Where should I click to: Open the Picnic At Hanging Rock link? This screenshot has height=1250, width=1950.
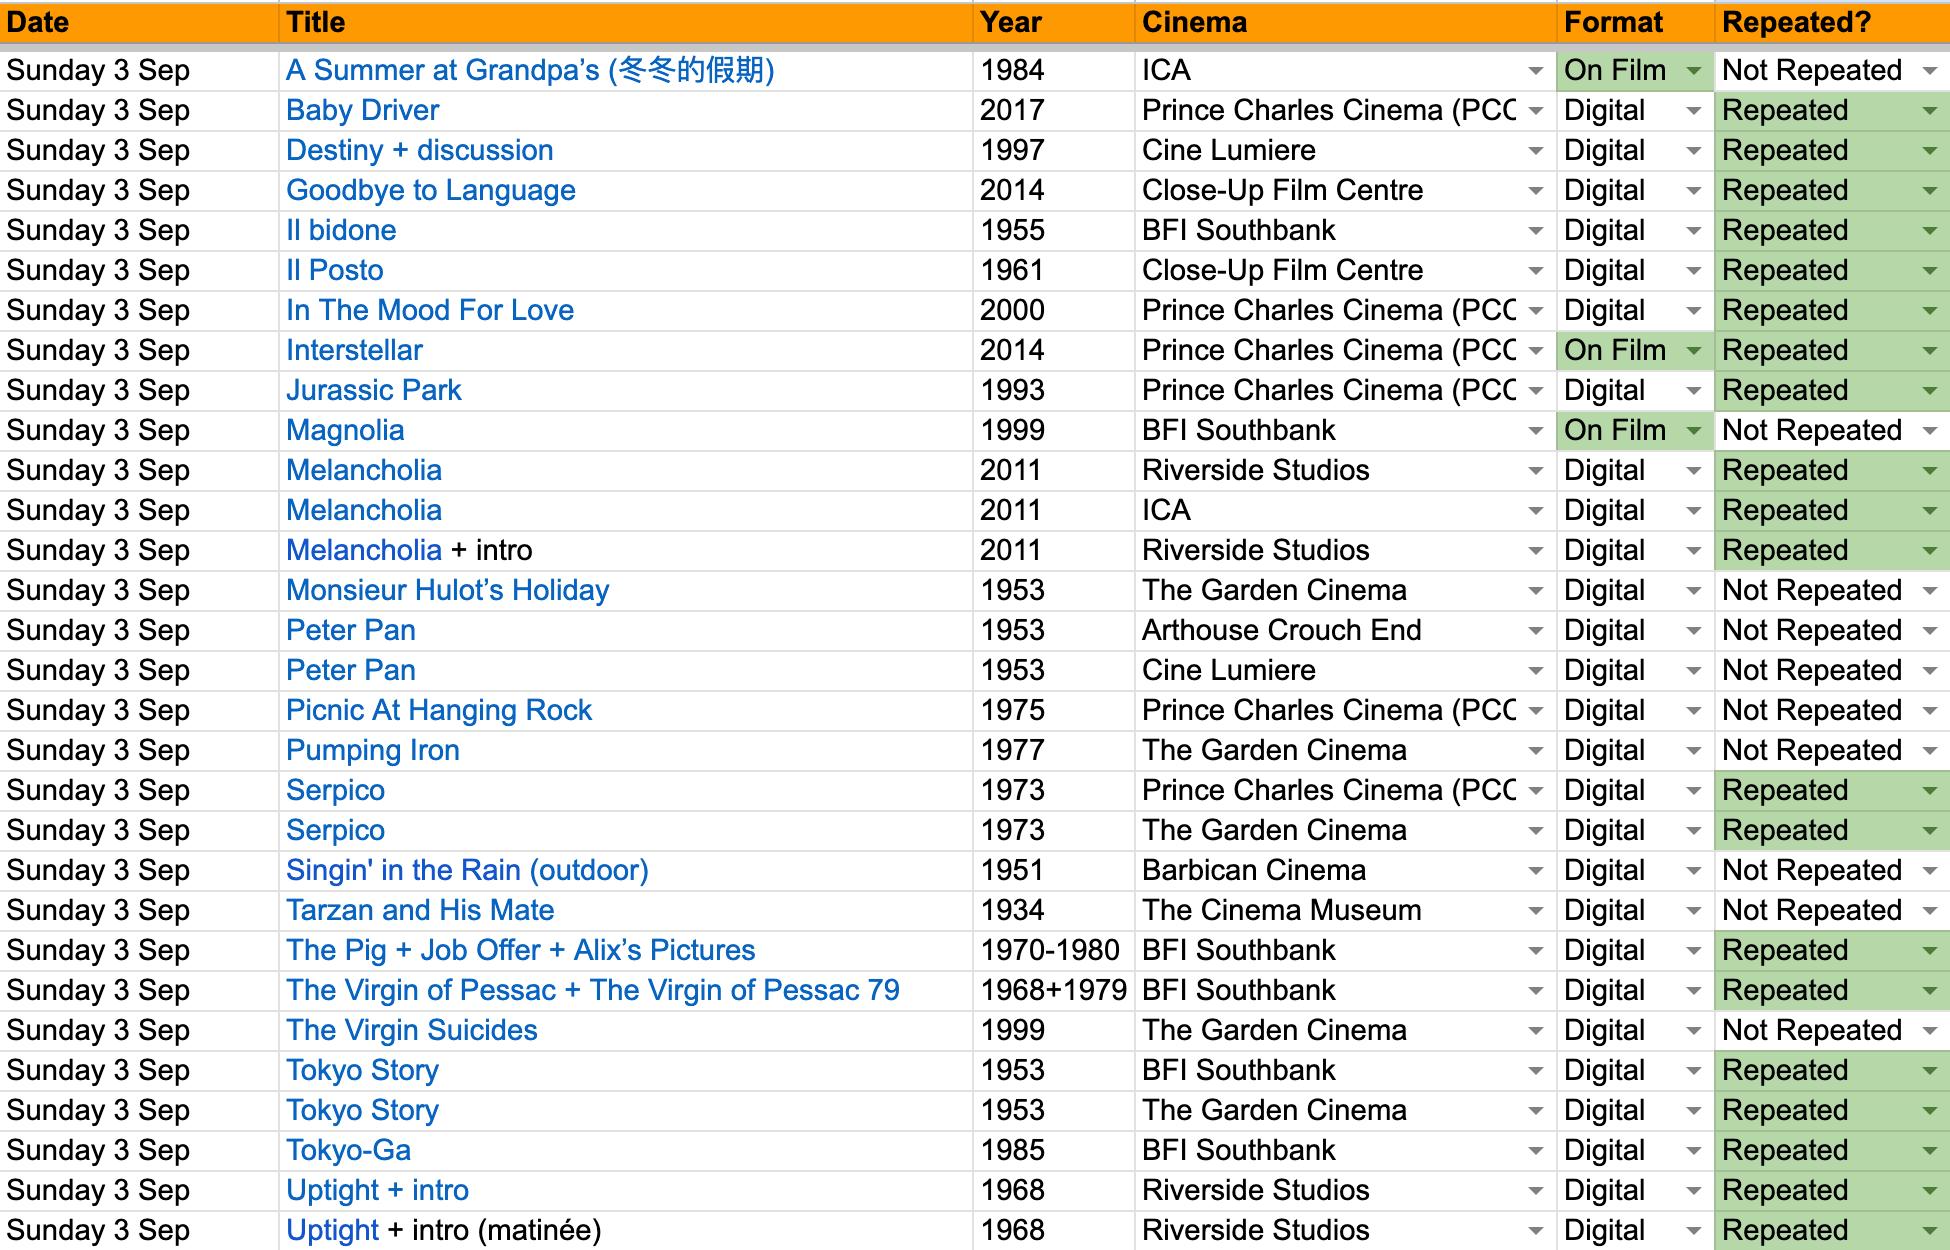(x=438, y=711)
